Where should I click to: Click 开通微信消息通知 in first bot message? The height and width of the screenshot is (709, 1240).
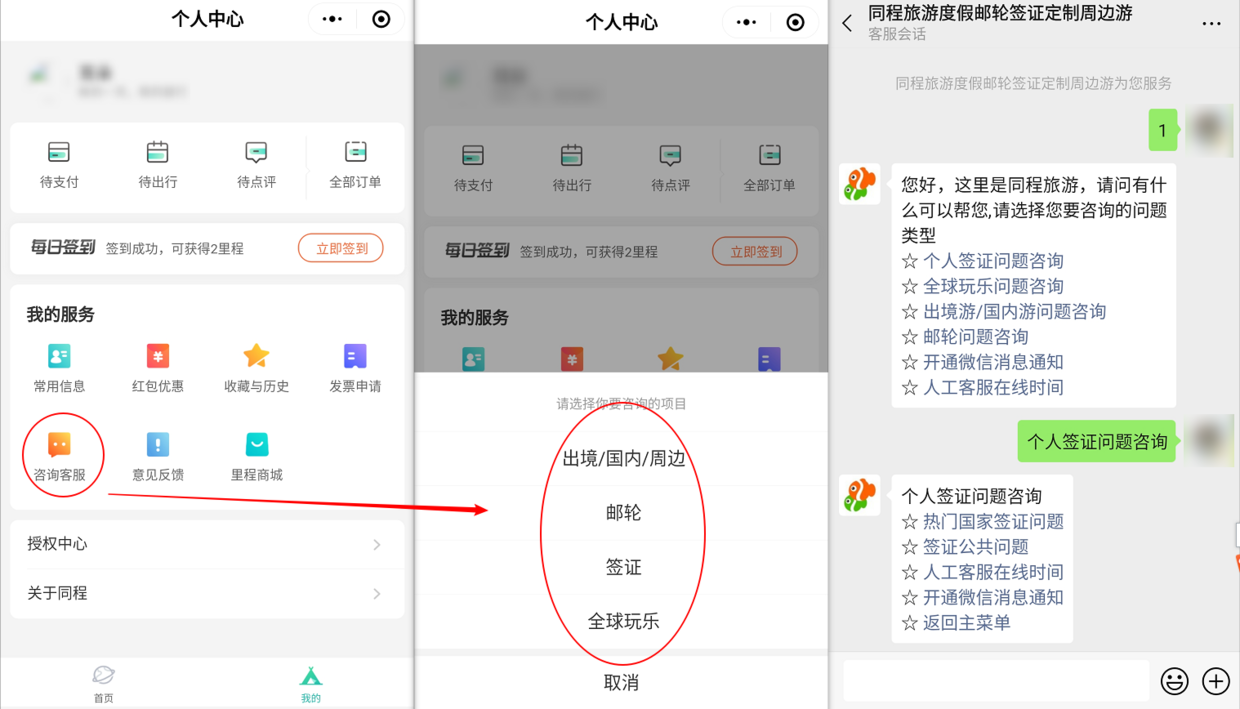[x=992, y=362]
